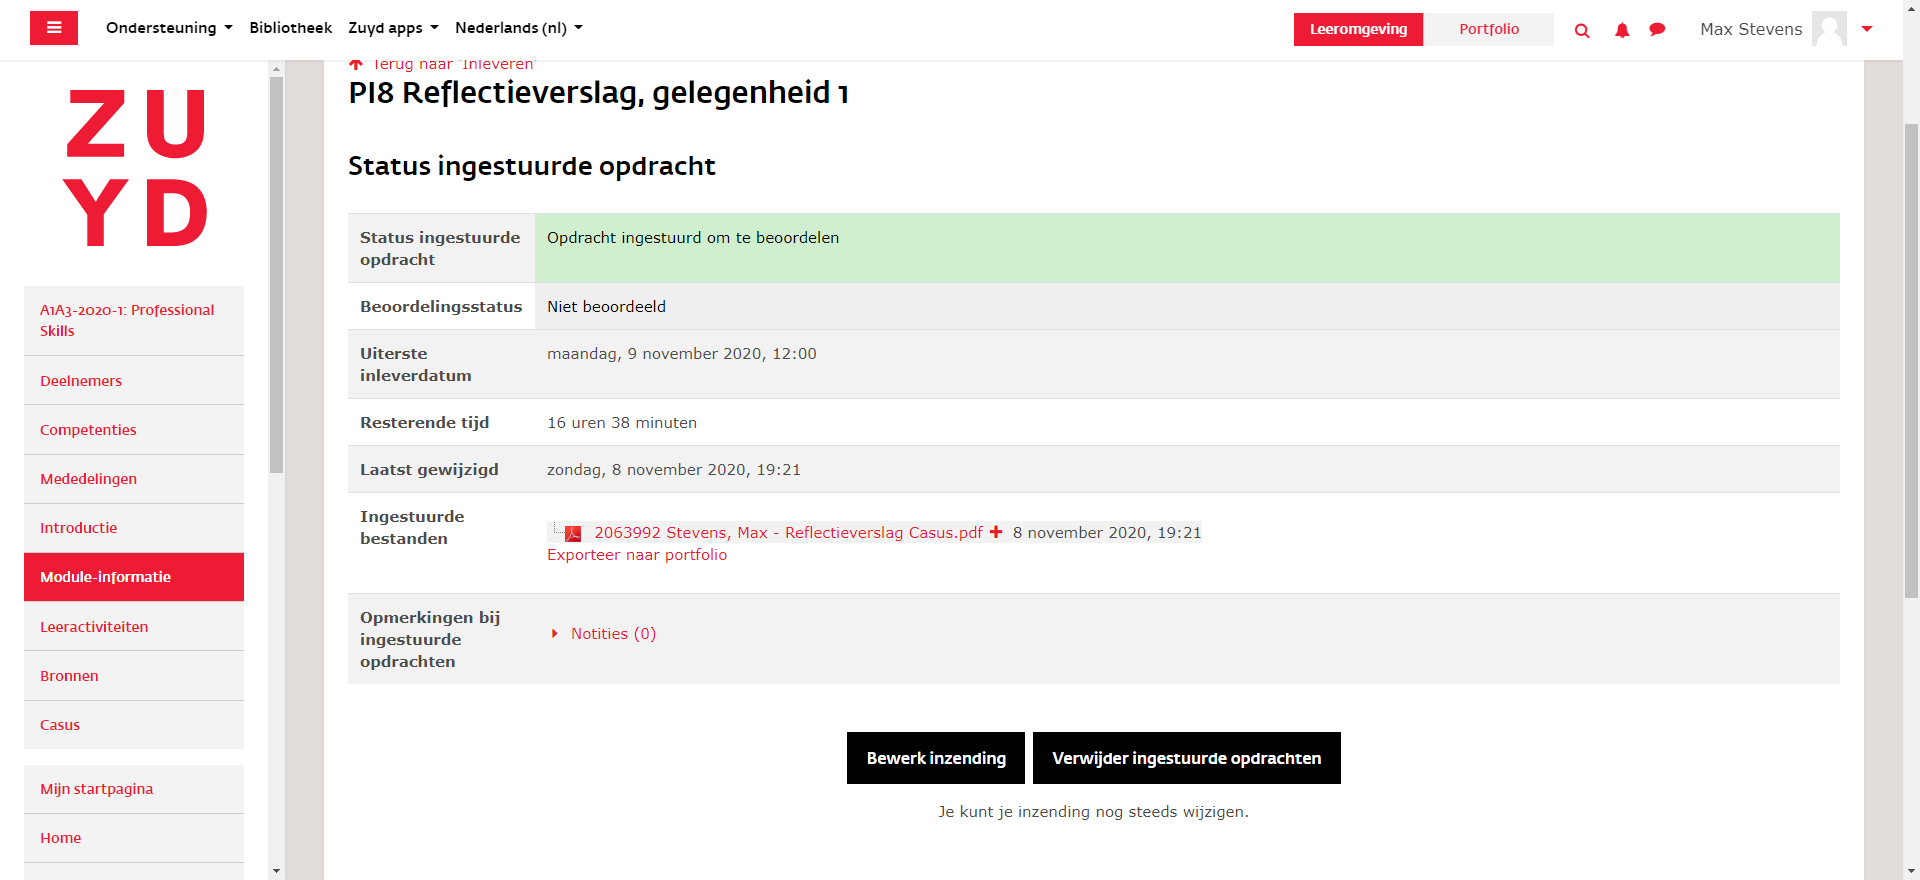Click the red hamburger menu icon
The width and height of the screenshot is (1920, 880).
[x=54, y=28]
